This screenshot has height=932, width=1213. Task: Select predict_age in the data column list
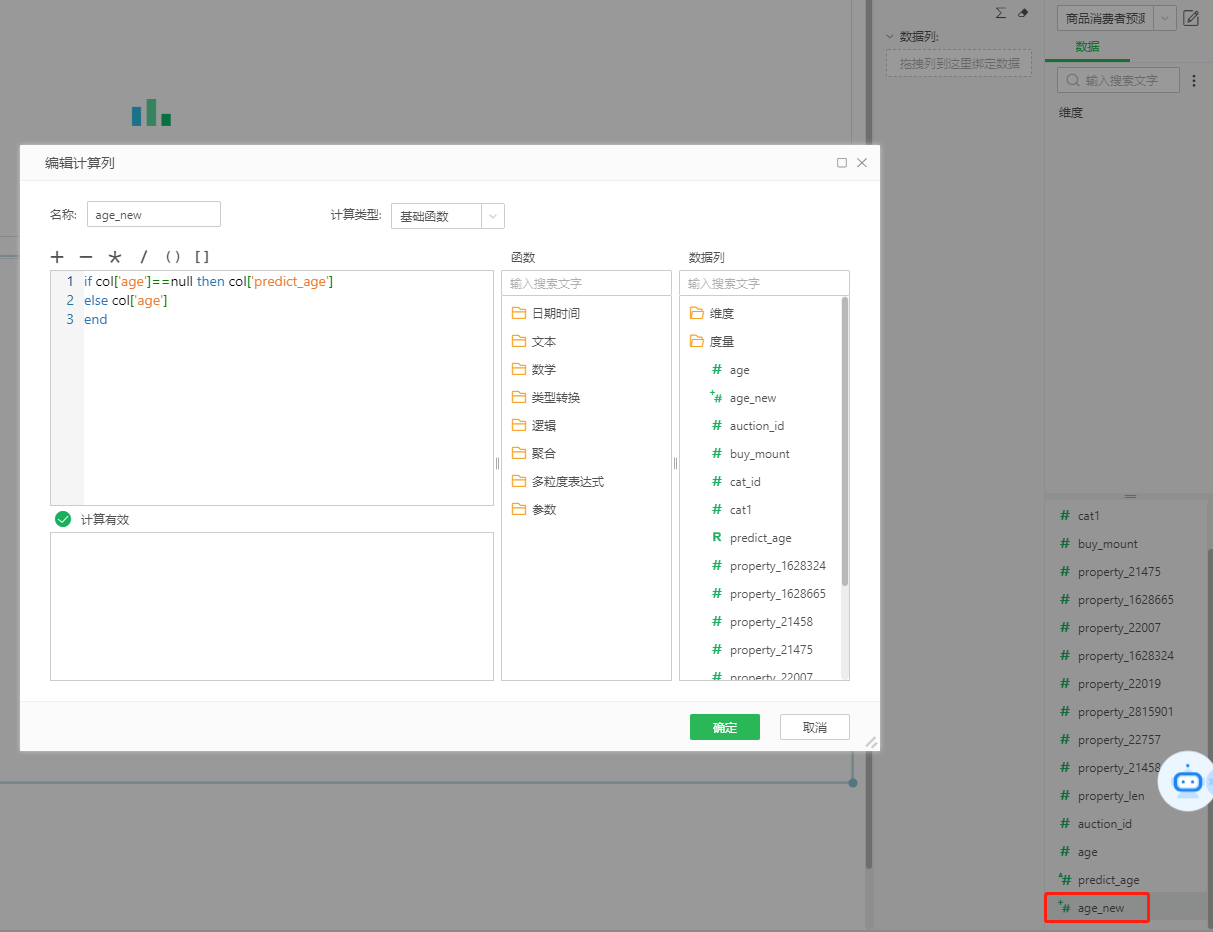tap(760, 538)
